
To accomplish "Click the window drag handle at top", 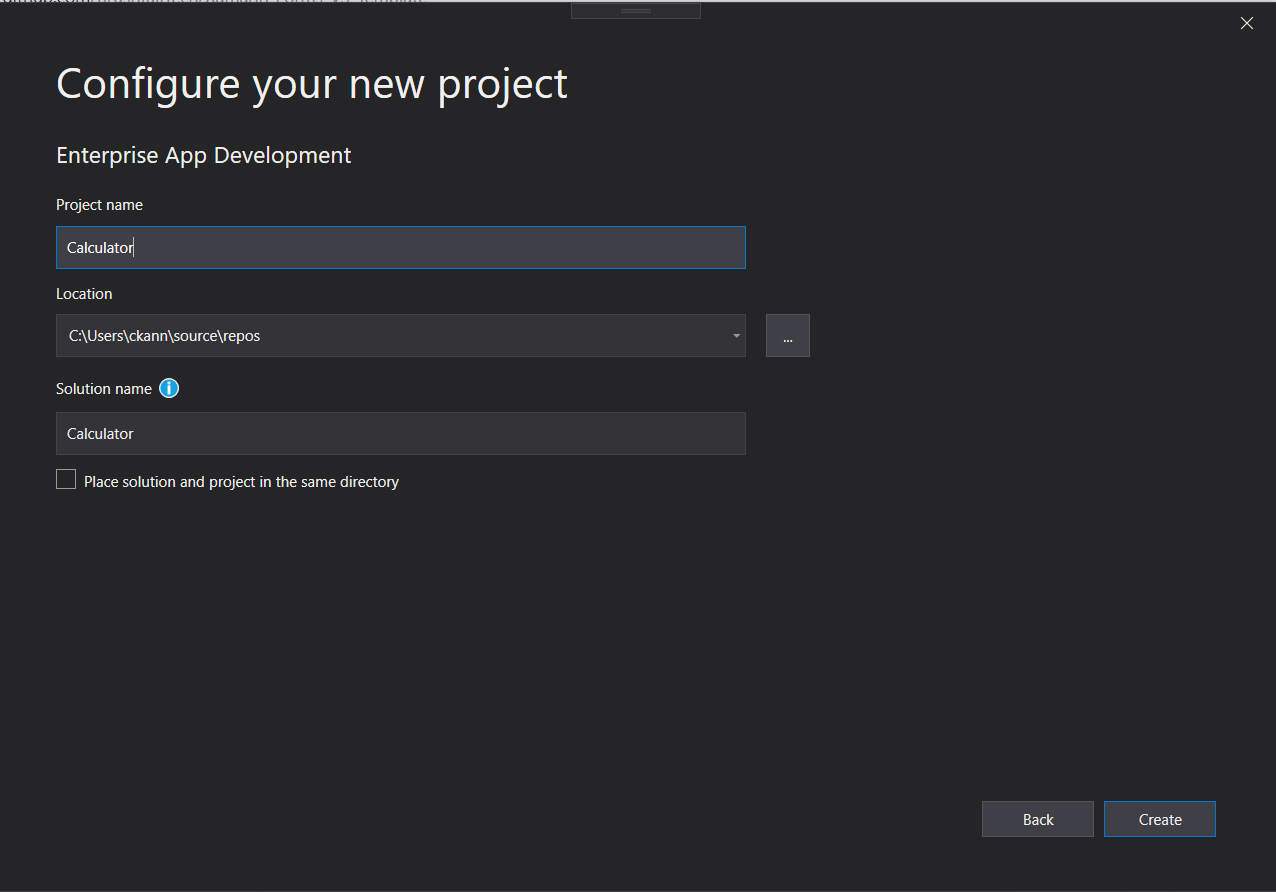I will point(635,9).
